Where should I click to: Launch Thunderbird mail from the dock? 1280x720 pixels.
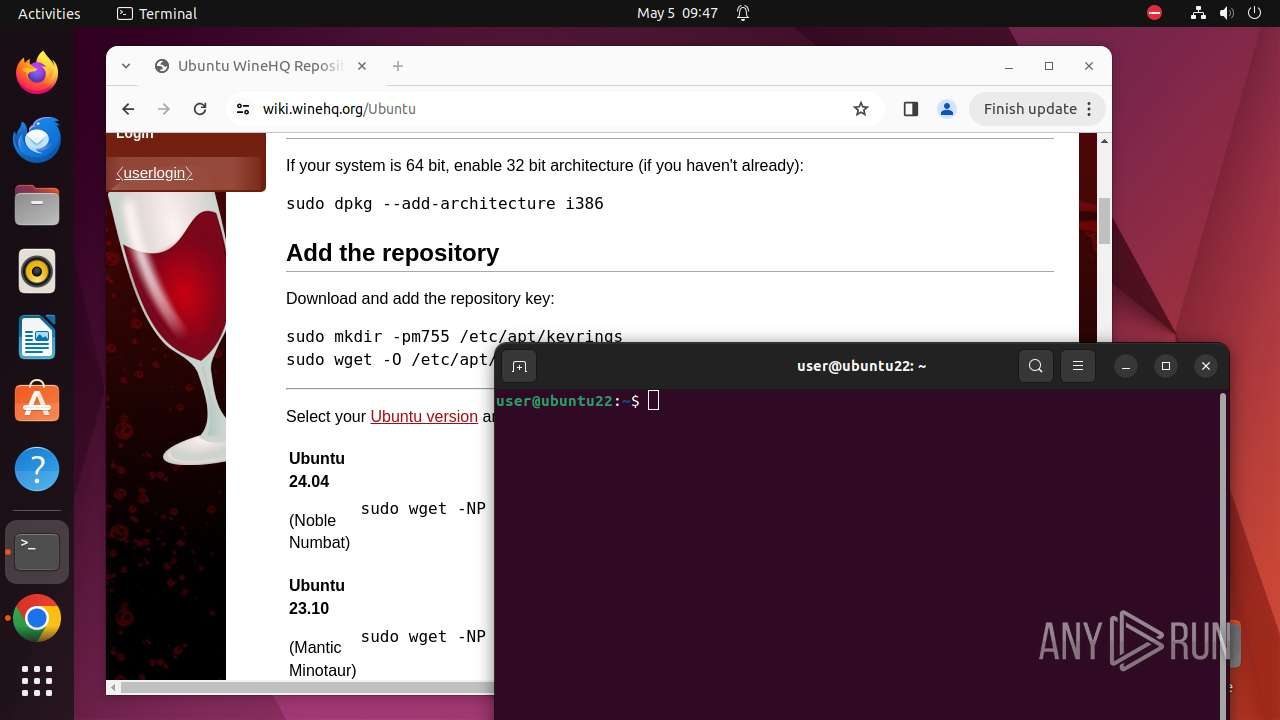coord(37,139)
